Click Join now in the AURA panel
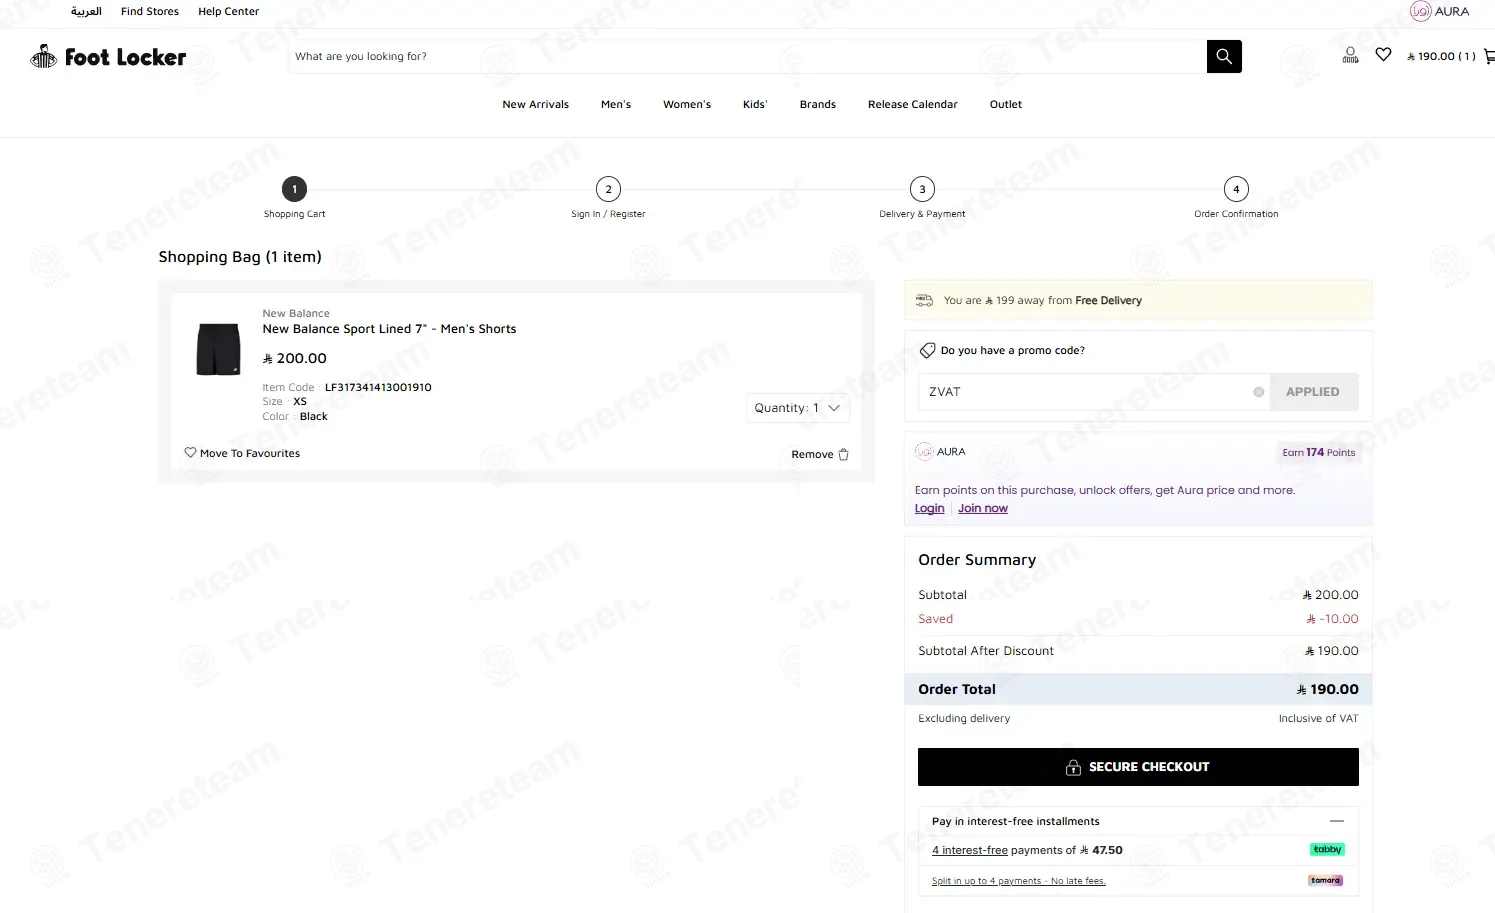The width and height of the screenshot is (1495, 913). [983, 508]
